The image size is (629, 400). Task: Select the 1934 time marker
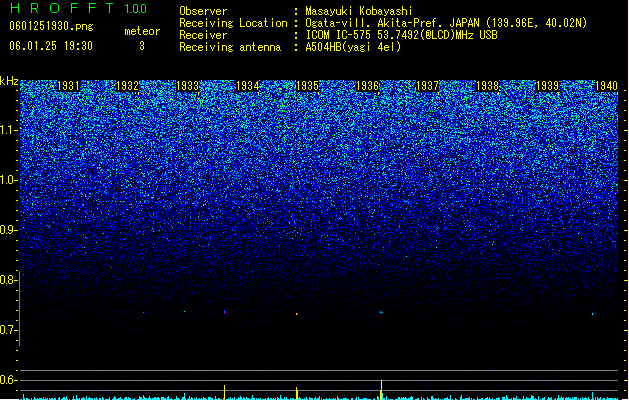click(248, 86)
